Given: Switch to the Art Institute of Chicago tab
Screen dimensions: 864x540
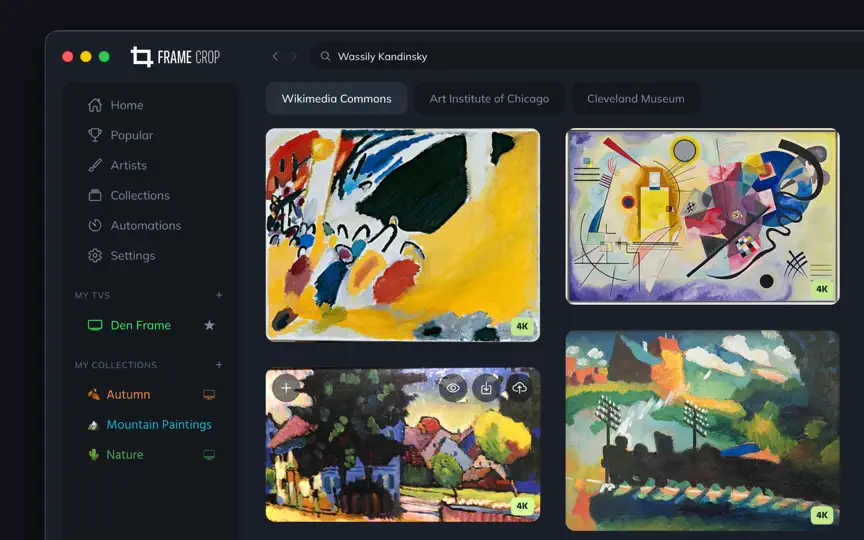Looking at the screenshot, I should point(489,99).
